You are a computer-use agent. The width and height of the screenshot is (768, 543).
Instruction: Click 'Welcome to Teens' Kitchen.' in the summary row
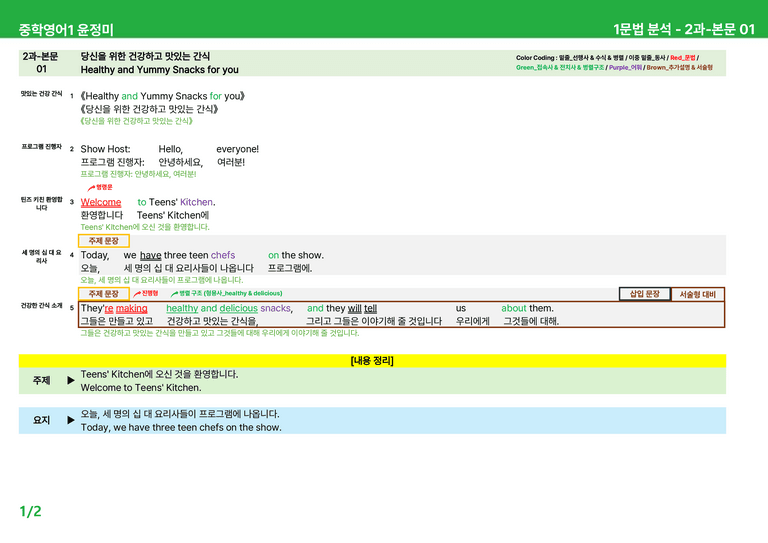141,387
